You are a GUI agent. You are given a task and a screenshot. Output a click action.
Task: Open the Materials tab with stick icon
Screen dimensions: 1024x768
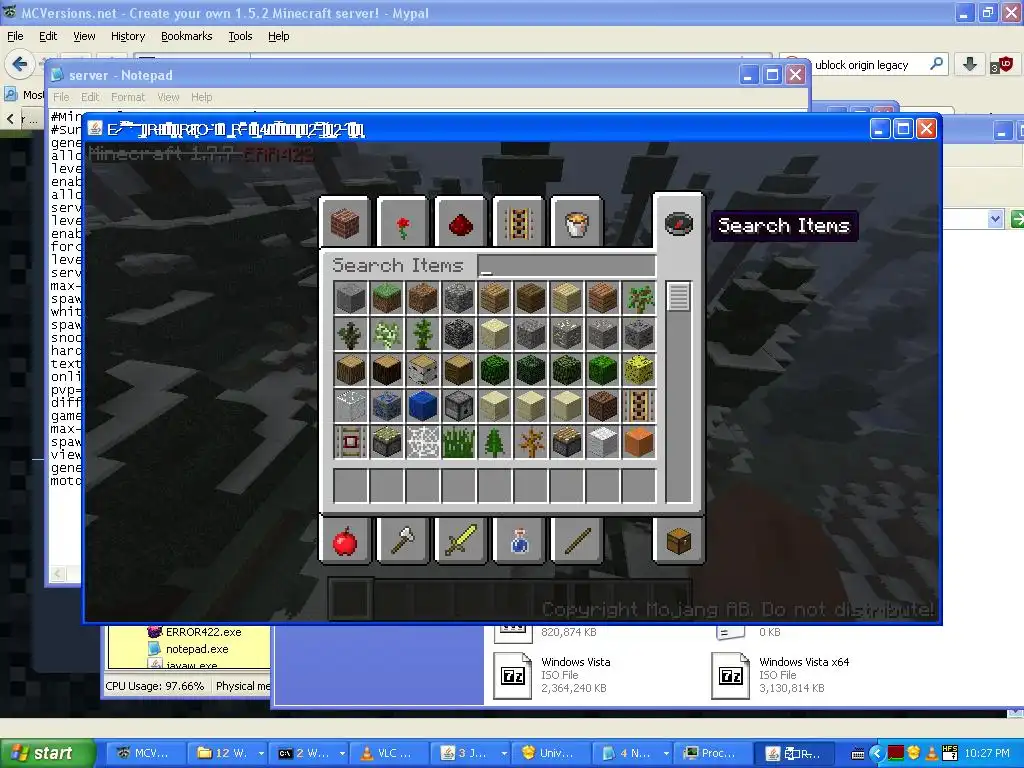point(576,540)
